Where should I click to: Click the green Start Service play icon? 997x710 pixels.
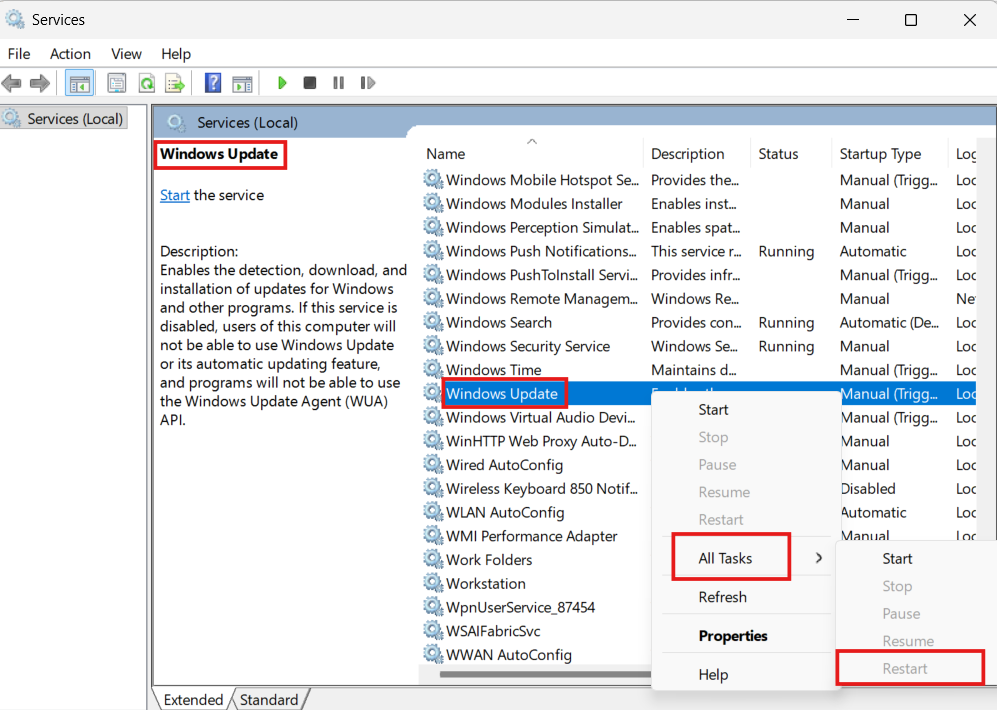pyautogui.click(x=282, y=83)
